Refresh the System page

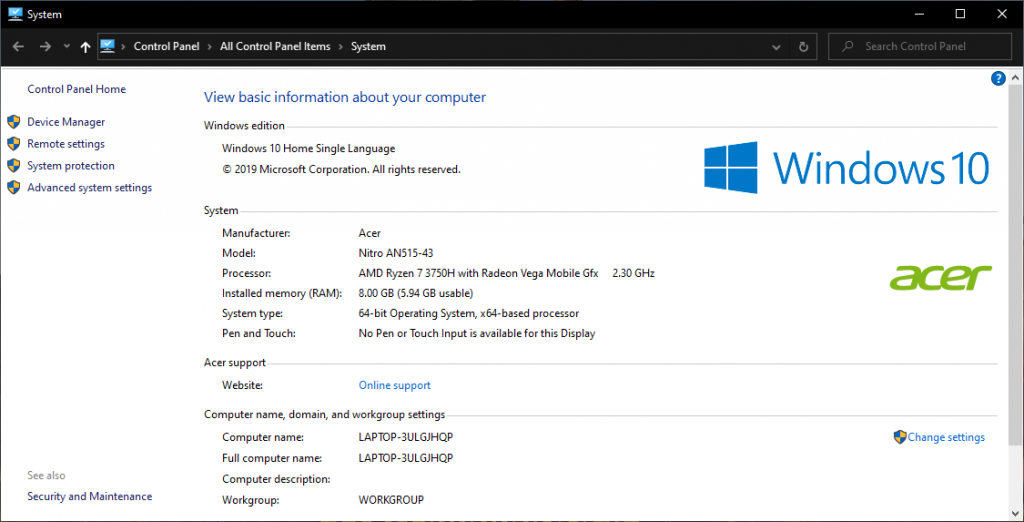tap(803, 47)
